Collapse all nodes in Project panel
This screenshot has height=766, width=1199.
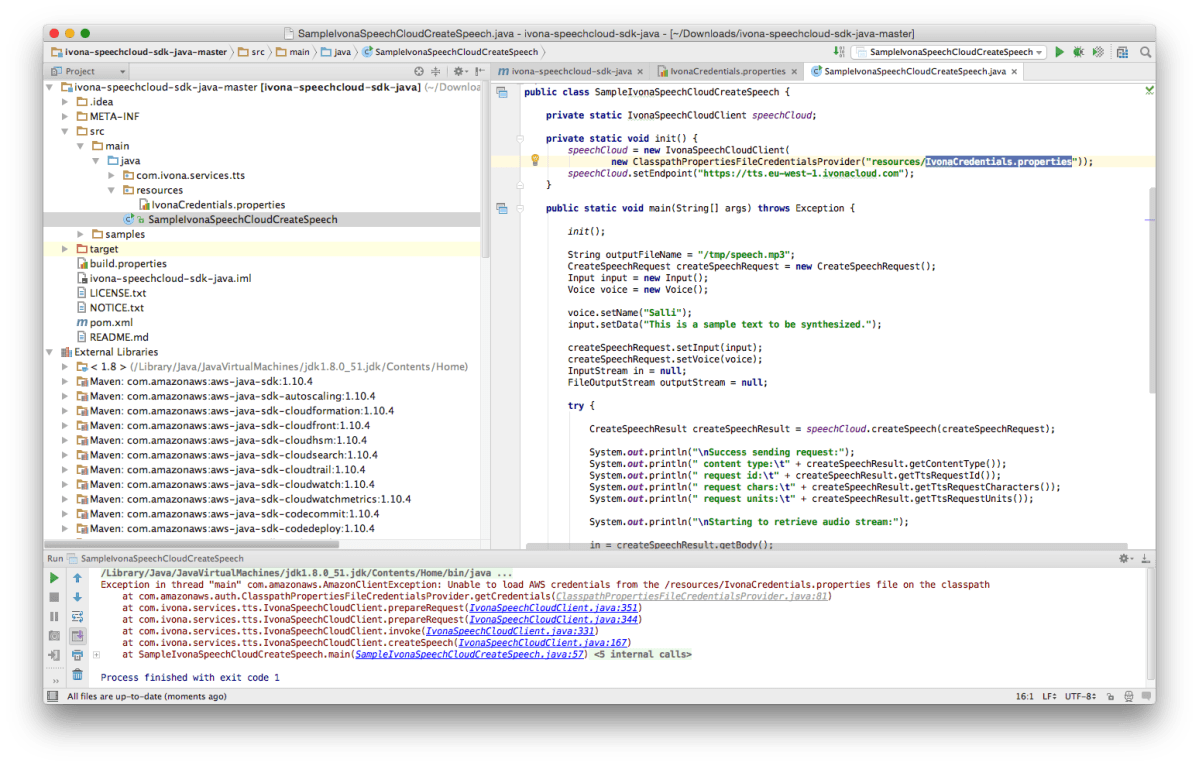[x=436, y=71]
